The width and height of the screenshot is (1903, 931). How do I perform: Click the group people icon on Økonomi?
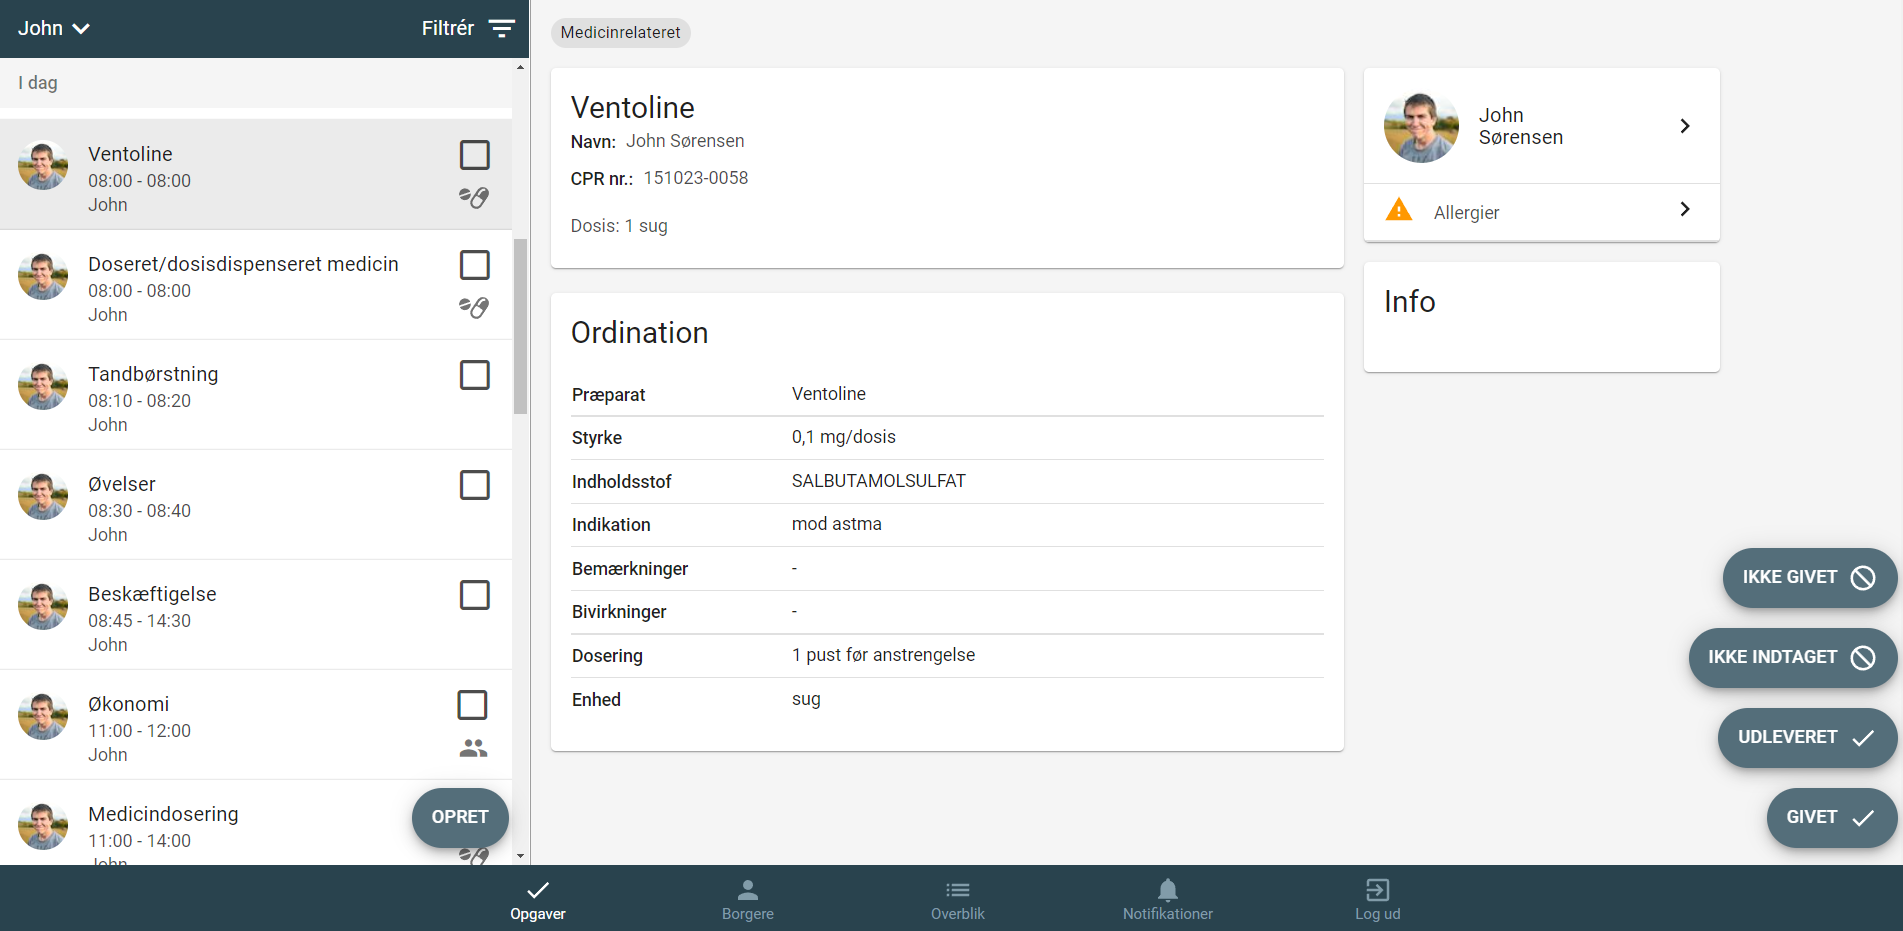[473, 747]
